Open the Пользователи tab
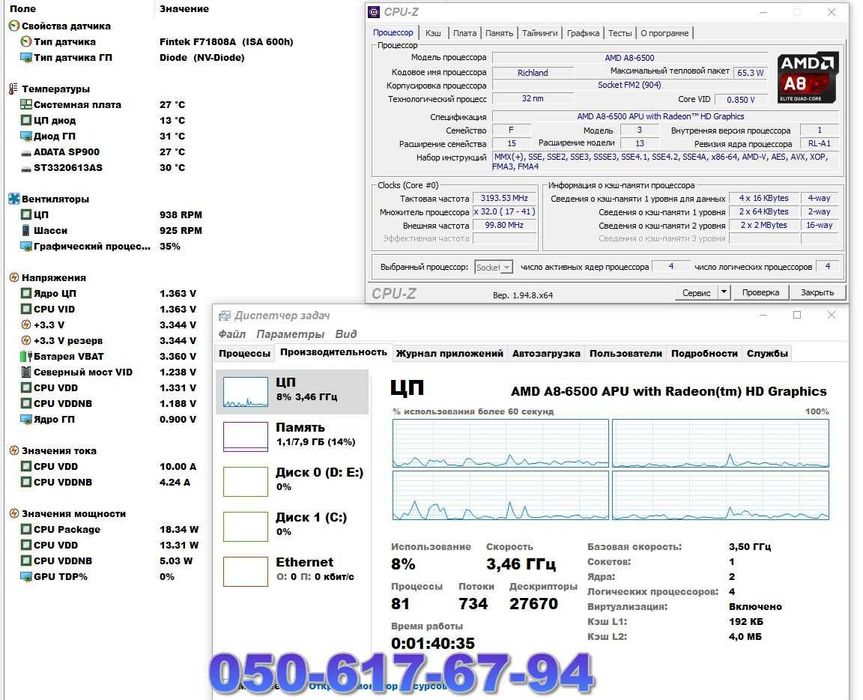Screen dimensions: 863x700 point(626,353)
